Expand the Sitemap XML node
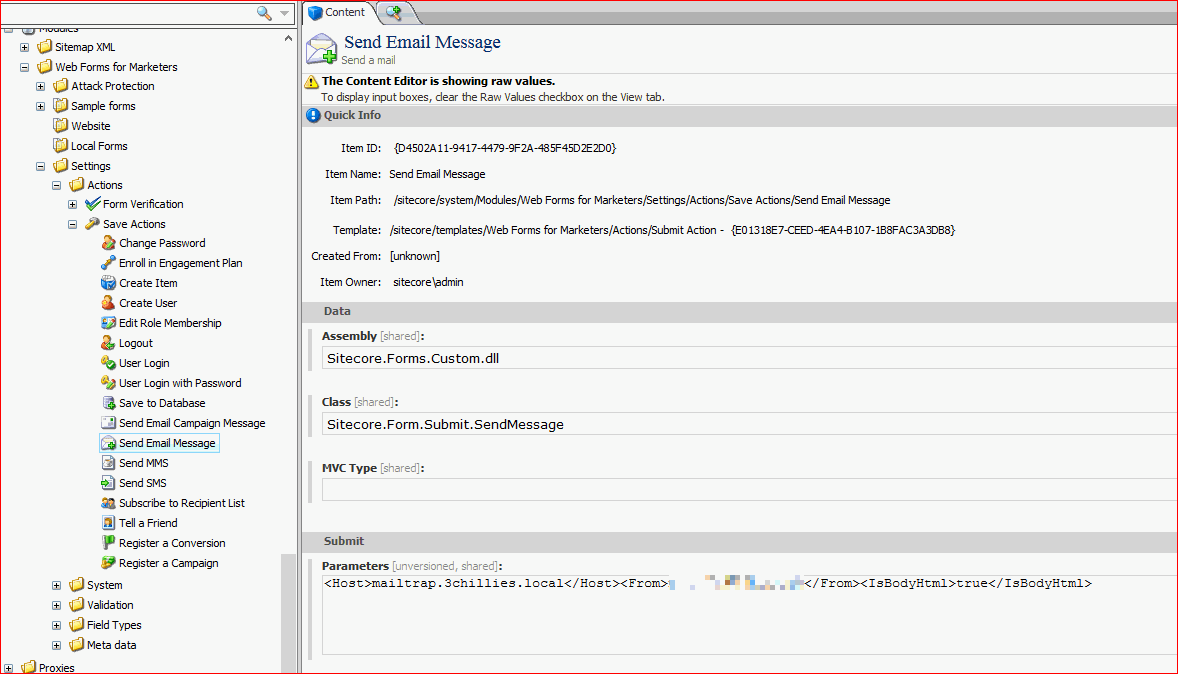Image resolution: width=1178 pixels, height=674 pixels. [x=24, y=47]
